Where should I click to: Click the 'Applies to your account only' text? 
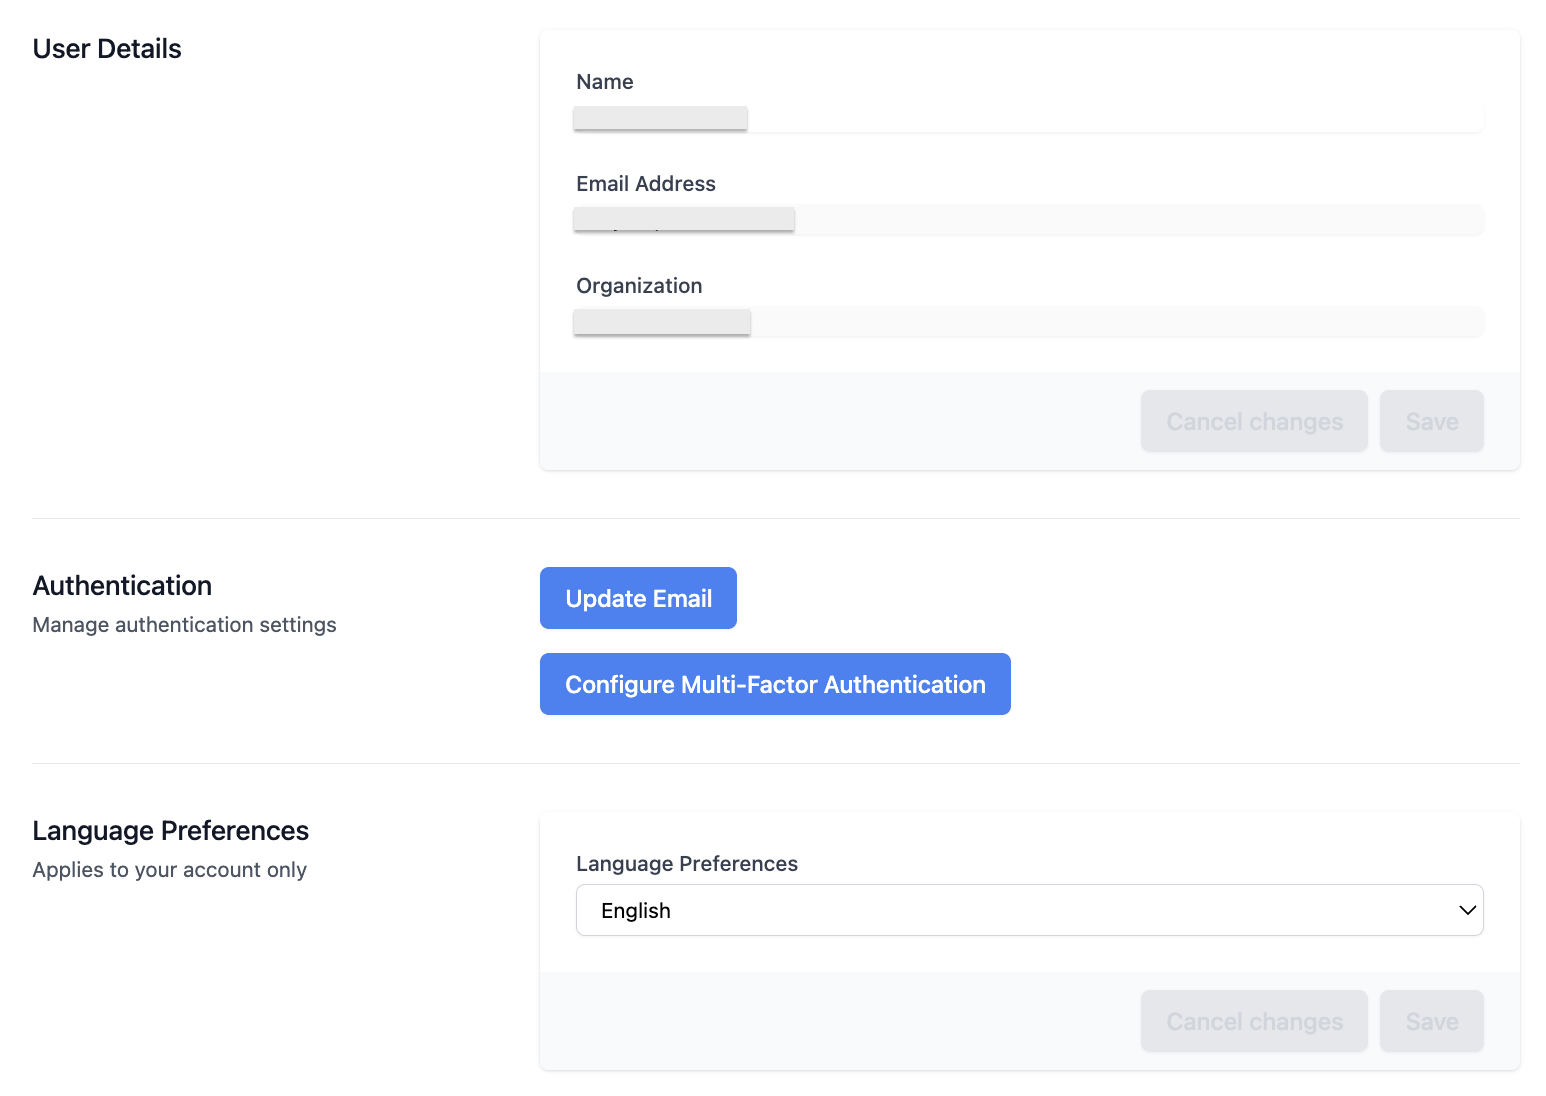pos(169,870)
